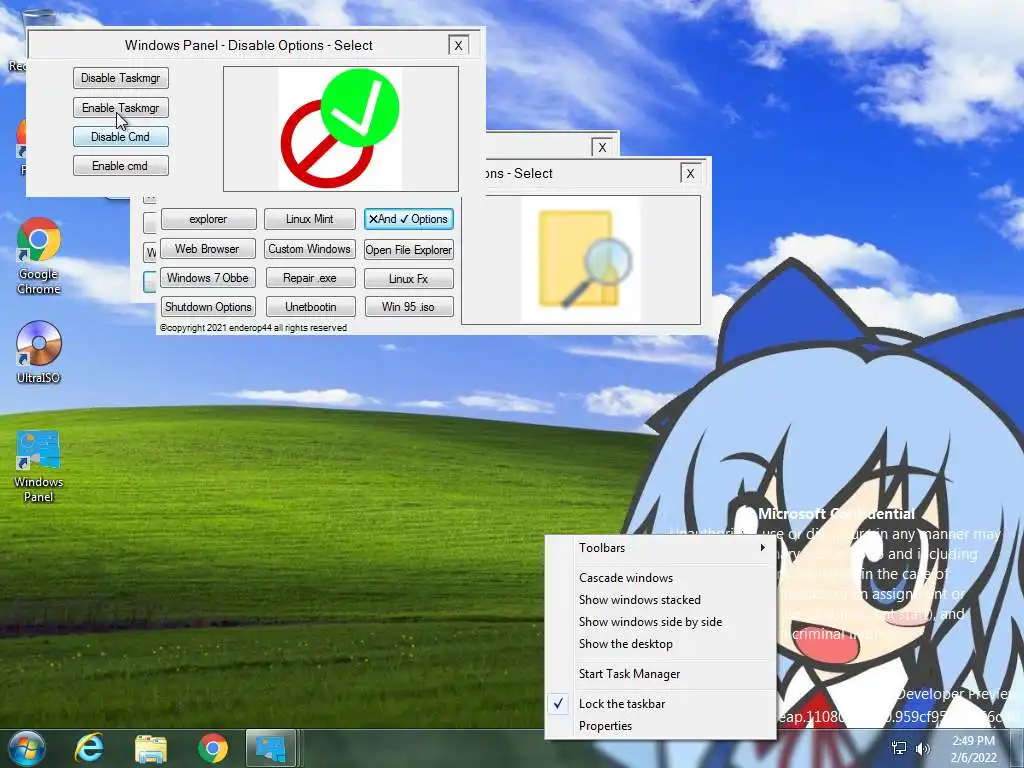Switch to Windows Panel taskbar item

pos(272,748)
